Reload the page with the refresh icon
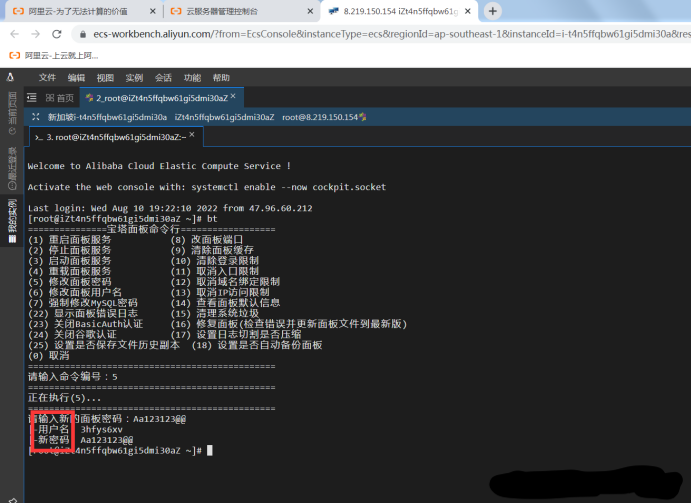 pyautogui.click(x=57, y=34)
